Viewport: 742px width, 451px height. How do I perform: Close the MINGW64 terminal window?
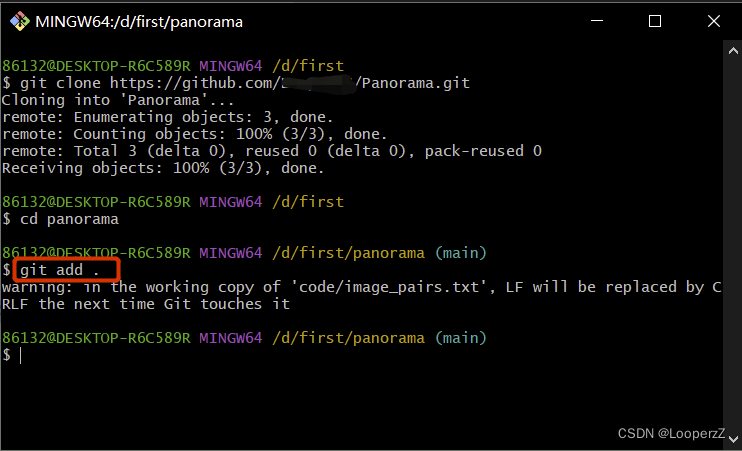714,21
